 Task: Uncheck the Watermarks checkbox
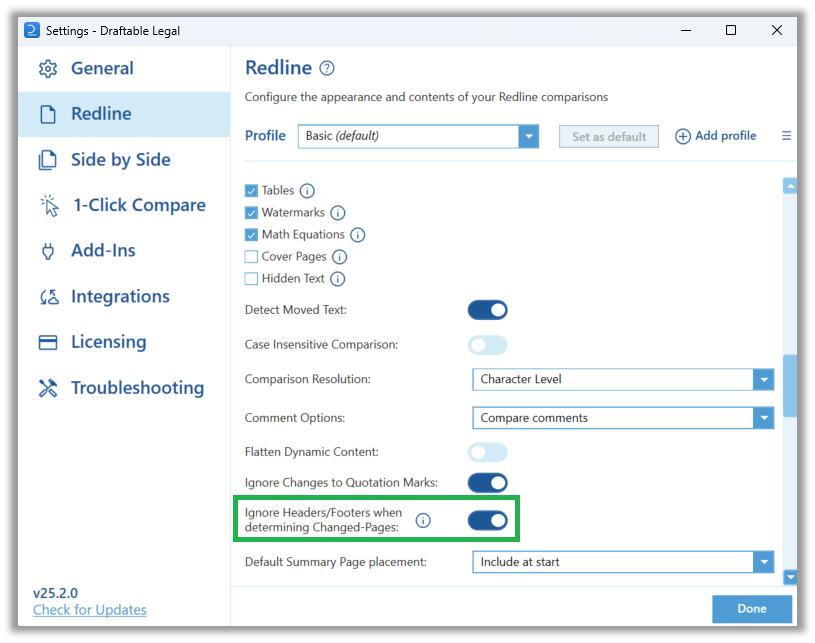pos(251,213)
